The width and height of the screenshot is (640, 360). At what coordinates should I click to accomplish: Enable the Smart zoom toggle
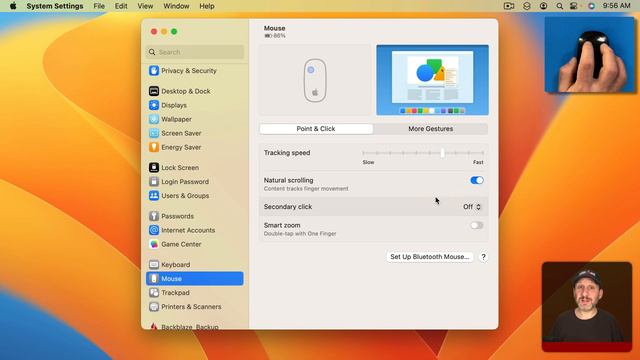point(477,225)
